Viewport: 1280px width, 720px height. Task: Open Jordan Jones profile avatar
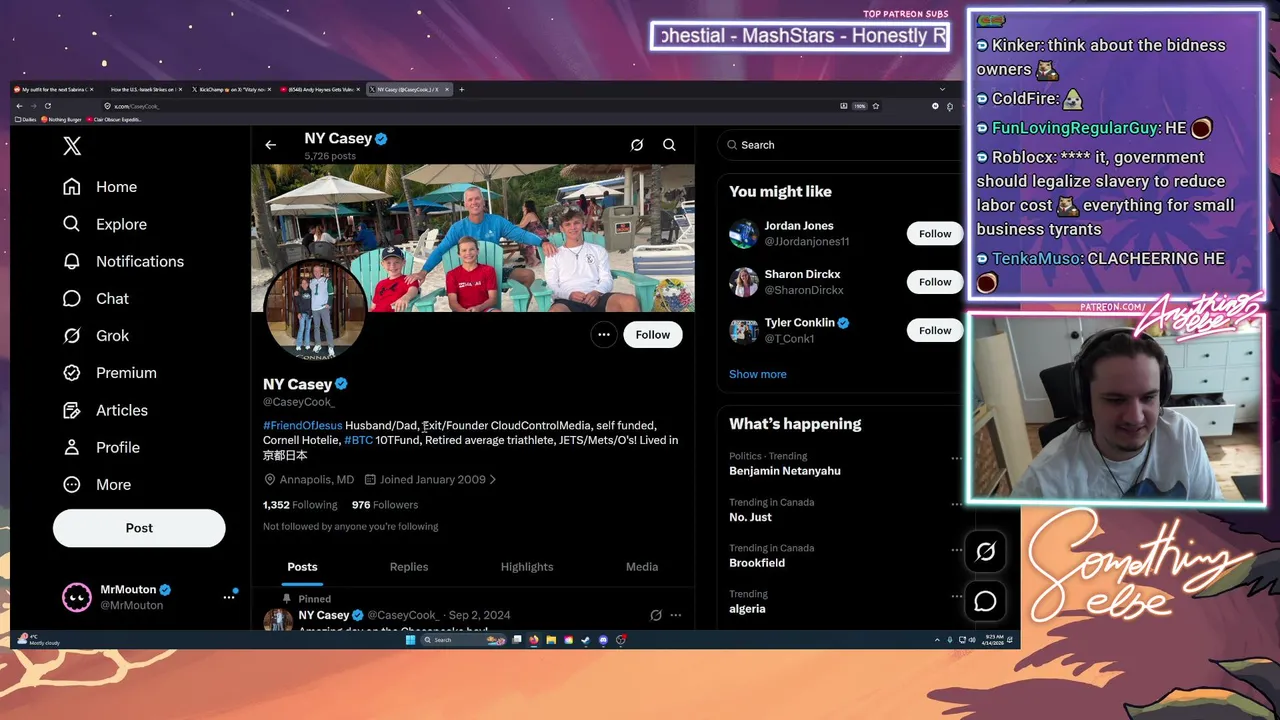(744, 234)
